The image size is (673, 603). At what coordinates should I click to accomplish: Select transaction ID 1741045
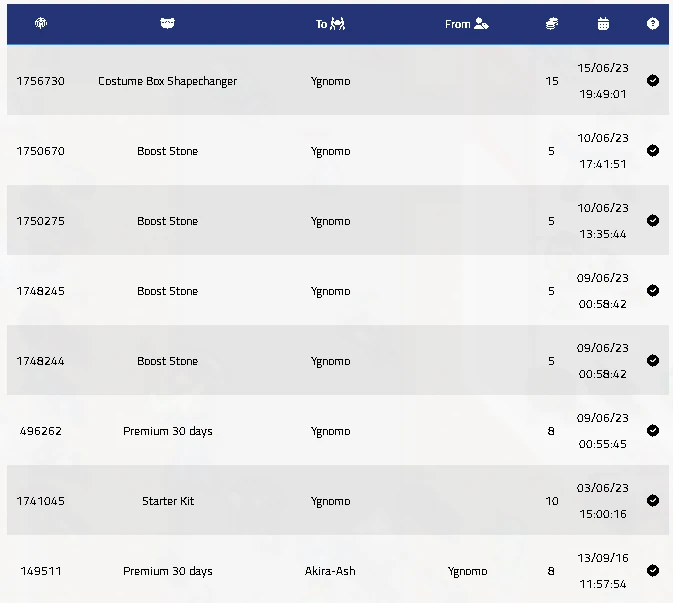(x=41, y=501)
